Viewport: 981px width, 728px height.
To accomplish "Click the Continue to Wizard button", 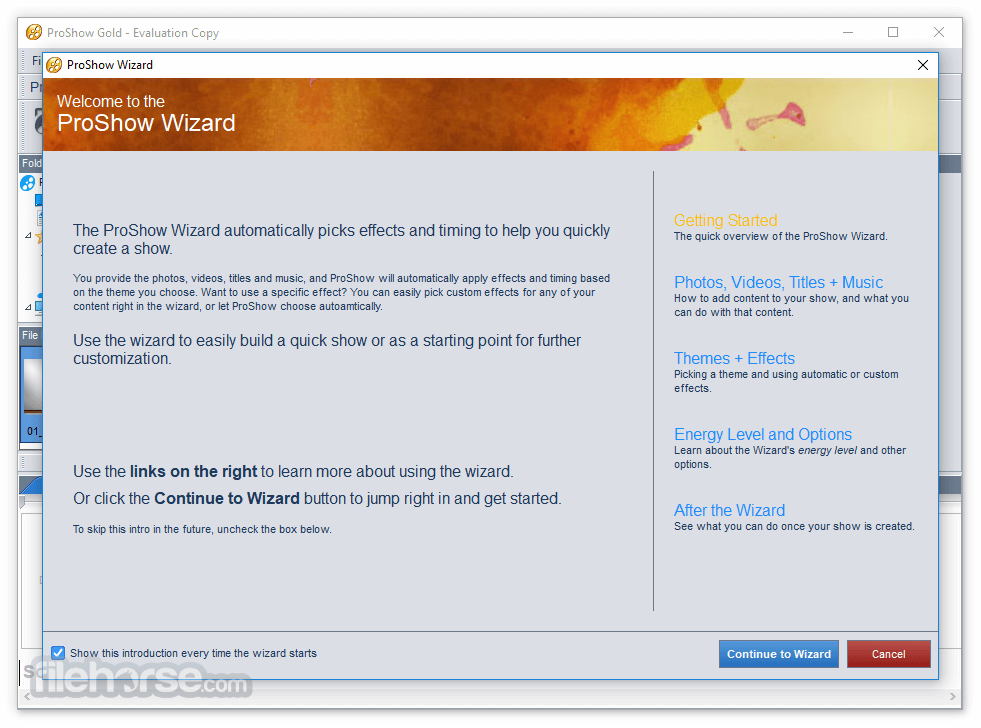I will (778, 654).
